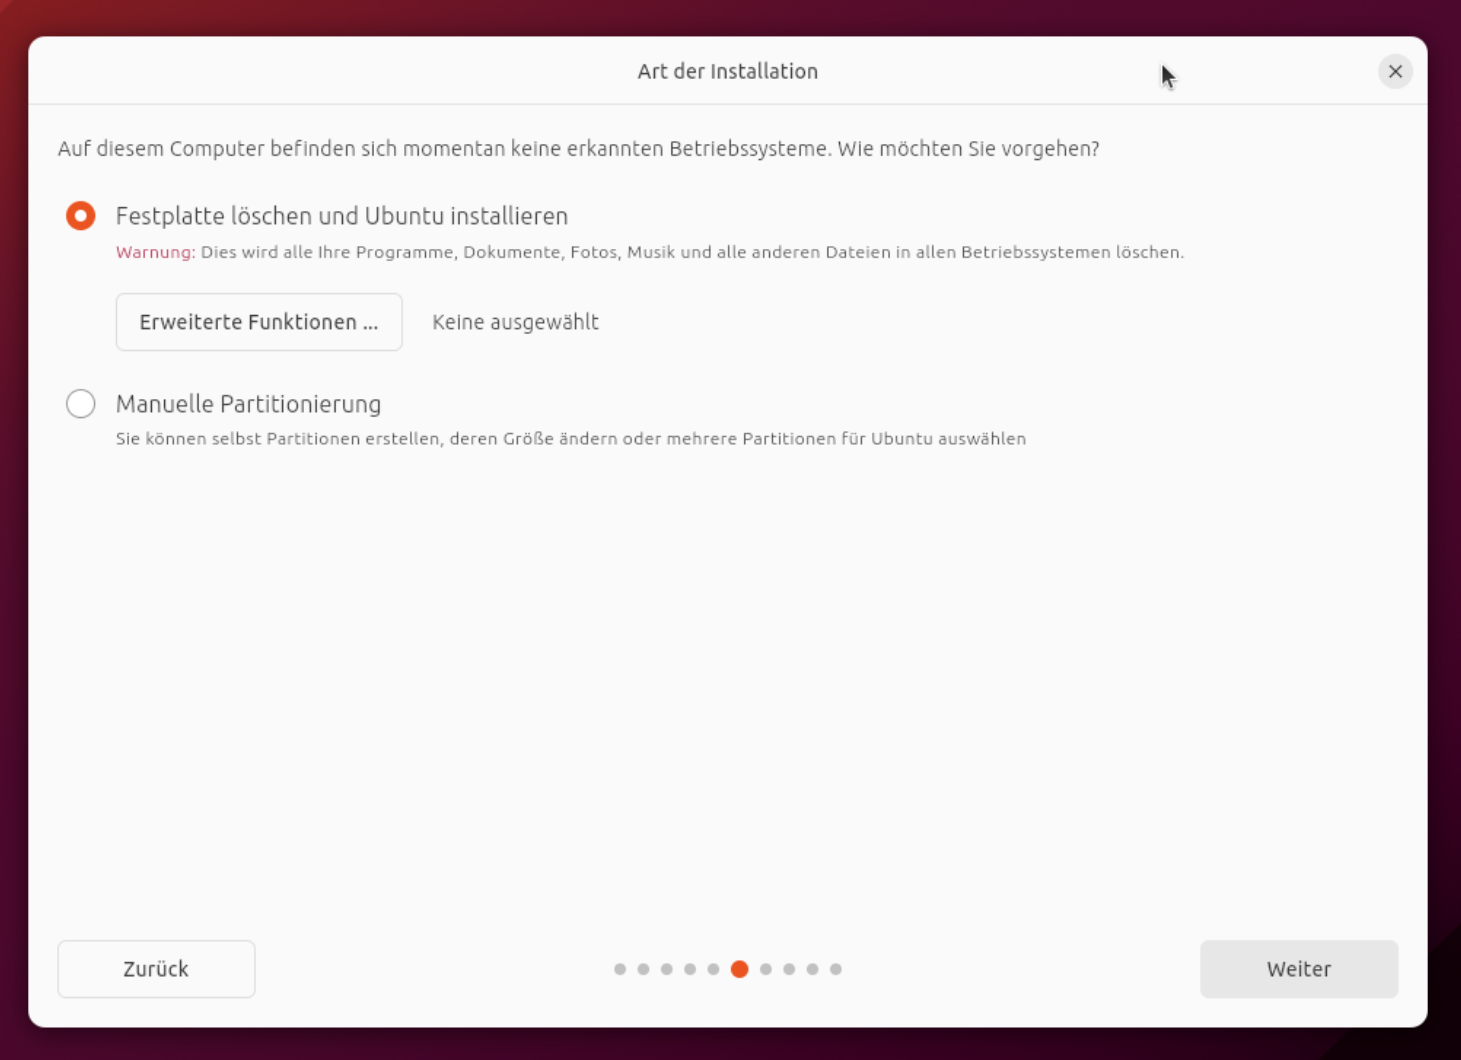The image size is (1461, 1060).
Task: Click the orange active step indicator dot
Action: (740, 969)
